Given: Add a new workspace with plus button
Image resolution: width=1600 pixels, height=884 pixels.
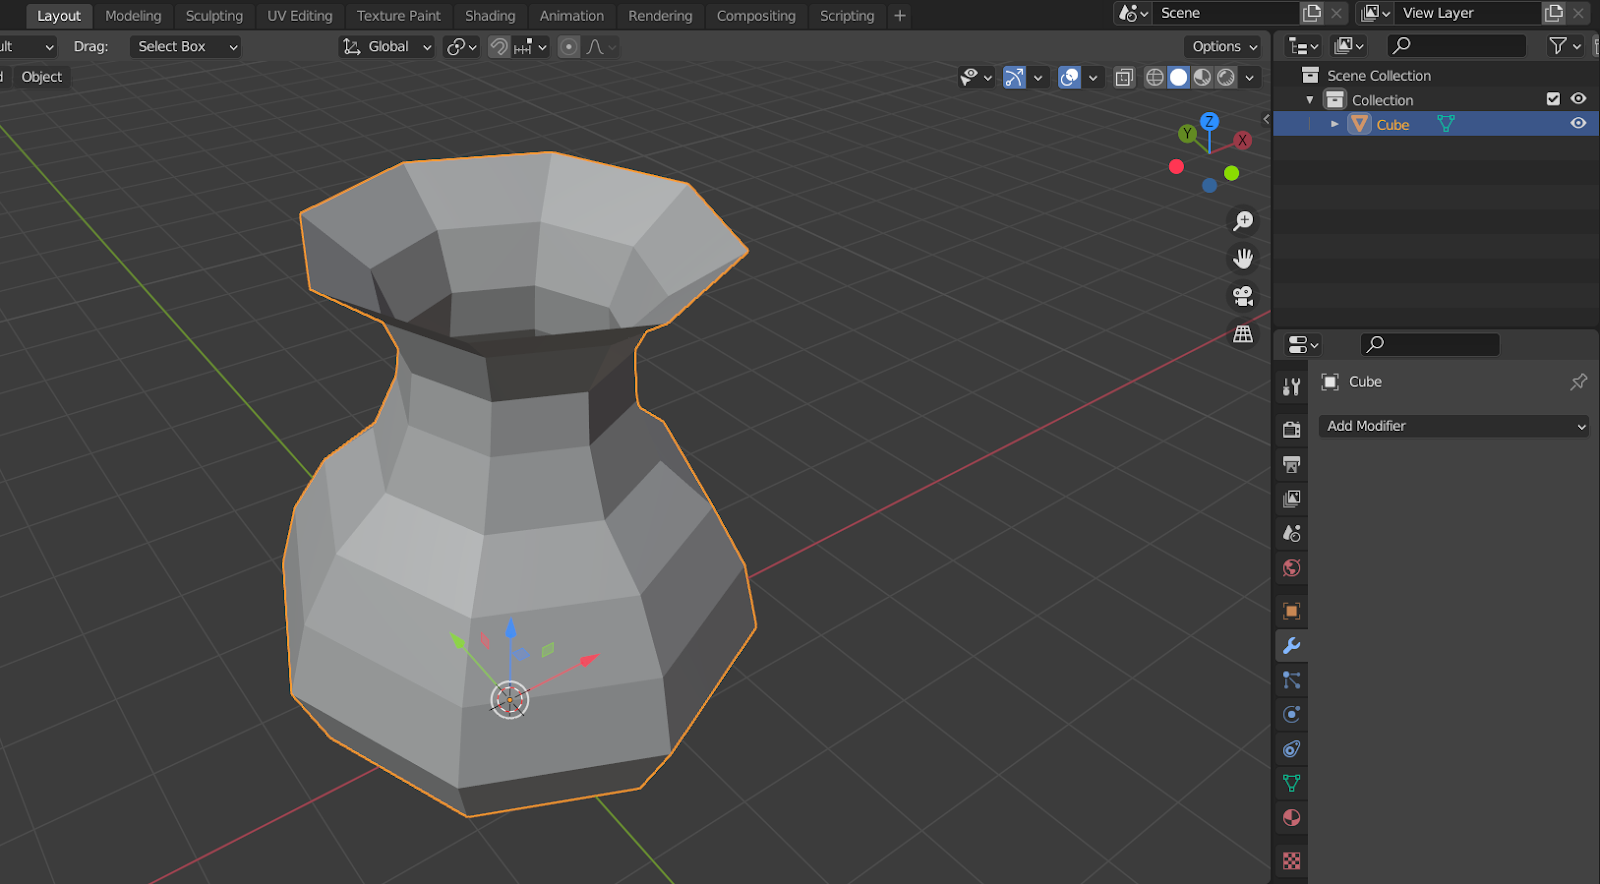Looking at the screenshot, I should (x=900, y=16).
